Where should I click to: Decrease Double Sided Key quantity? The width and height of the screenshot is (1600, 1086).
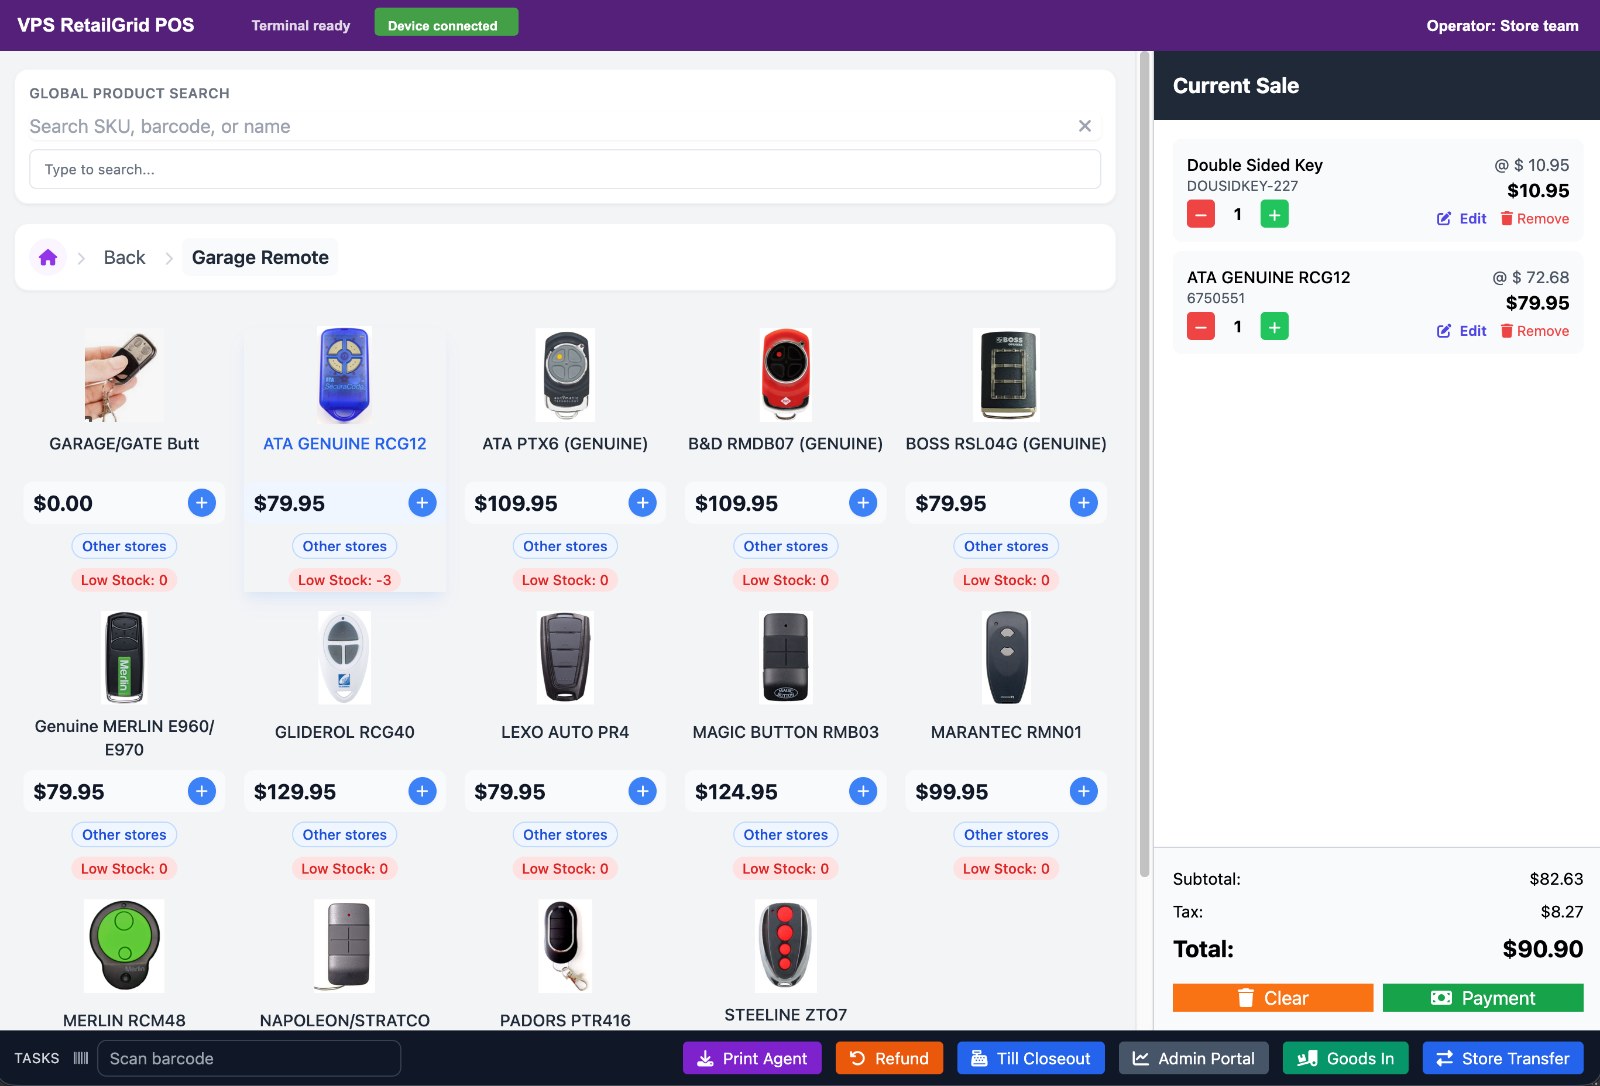1201,214
